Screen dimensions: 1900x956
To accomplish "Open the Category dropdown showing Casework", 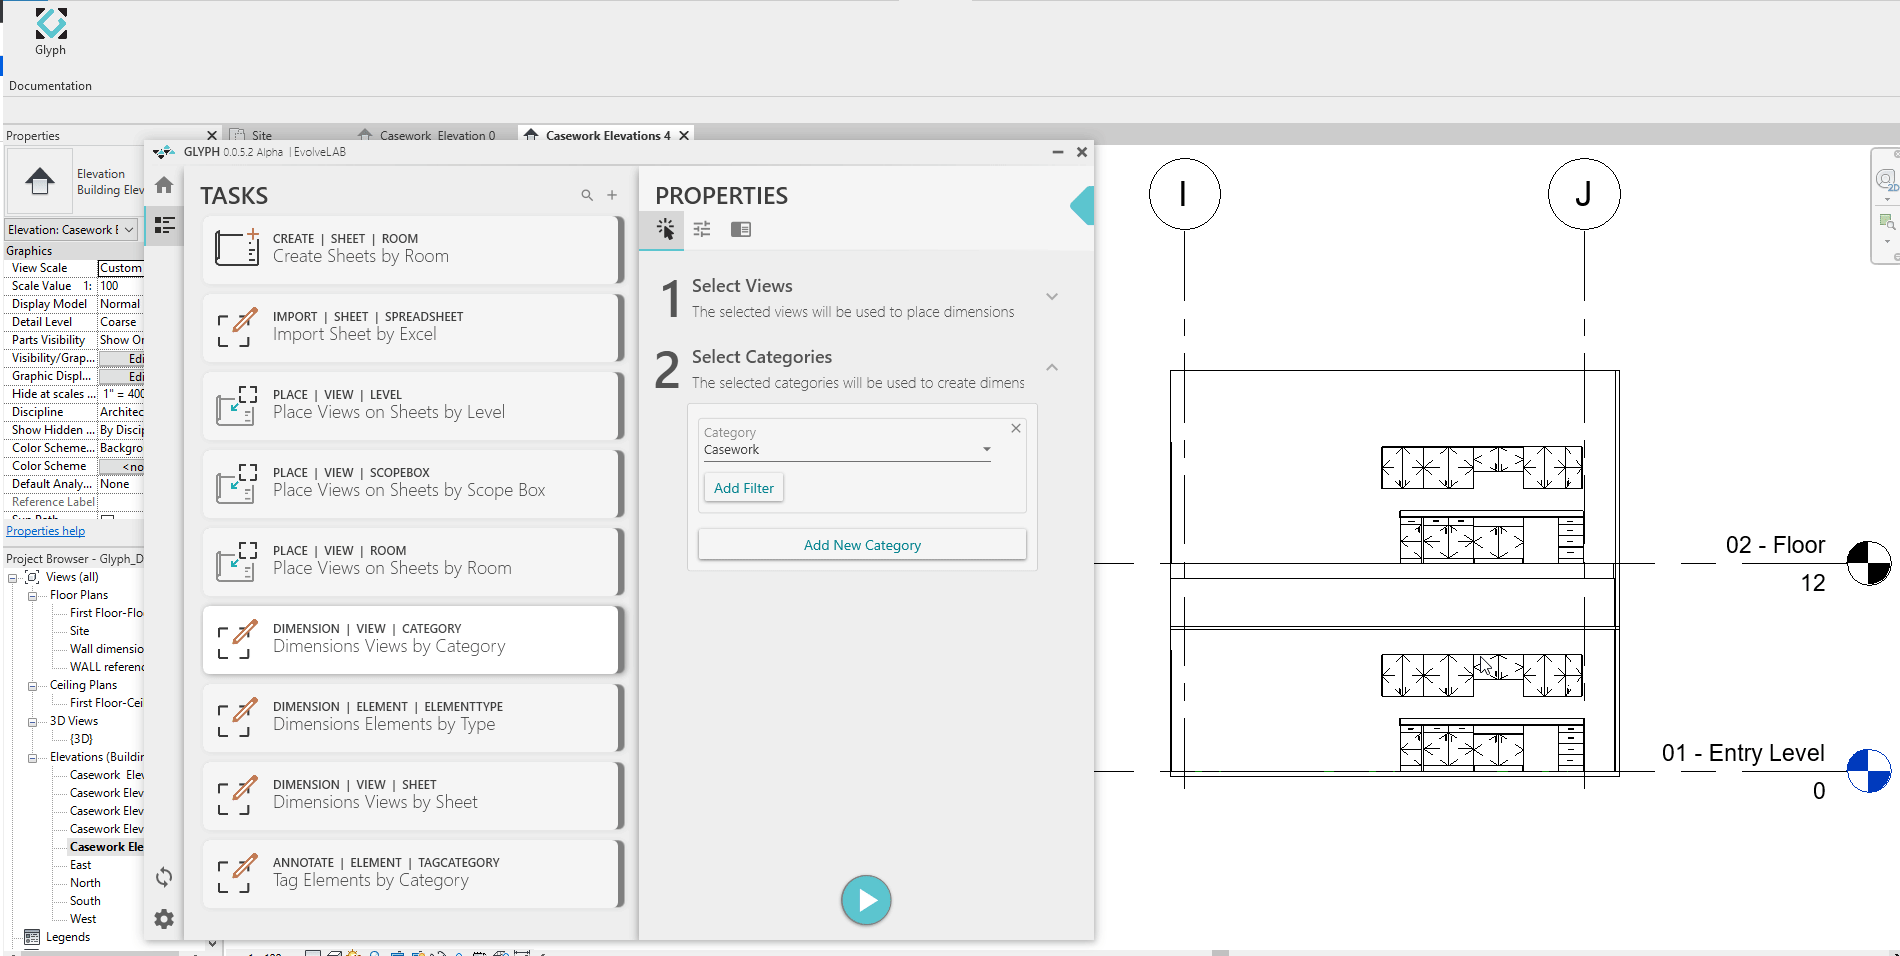I will [847, 450].
